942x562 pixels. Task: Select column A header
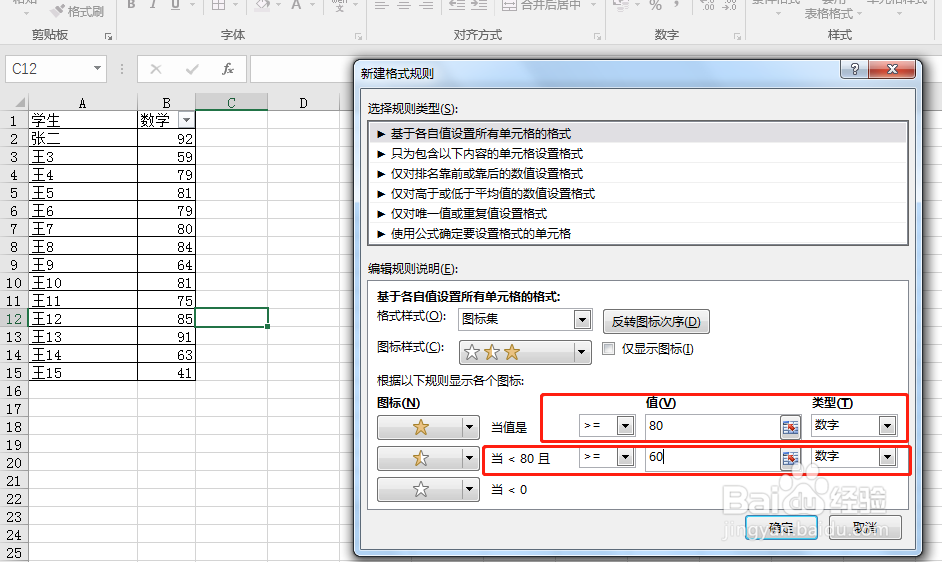83,103
